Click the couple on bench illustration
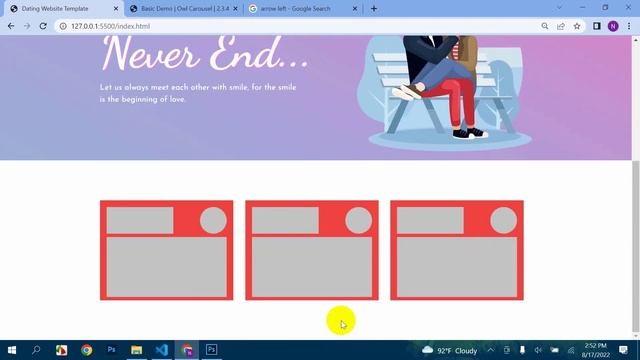Viewport: 640px width, 360px height. [444, 92]
